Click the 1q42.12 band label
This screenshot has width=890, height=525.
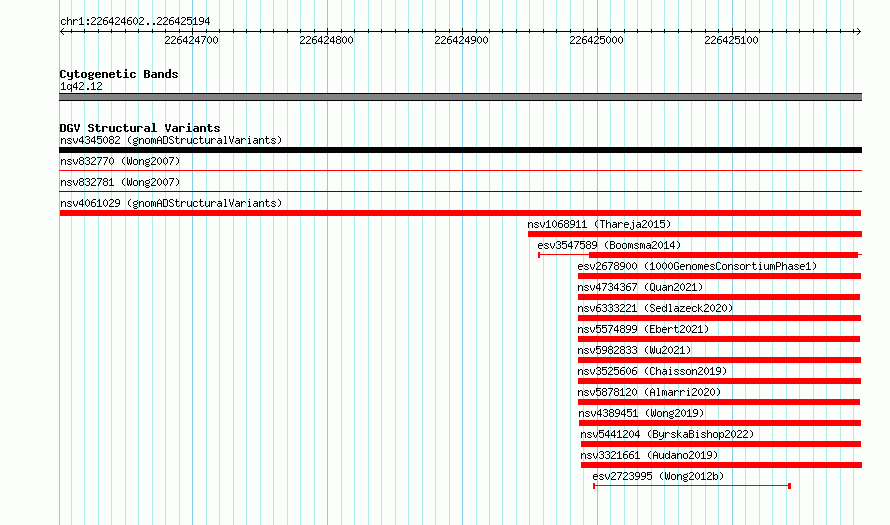(x=81, y=86)
